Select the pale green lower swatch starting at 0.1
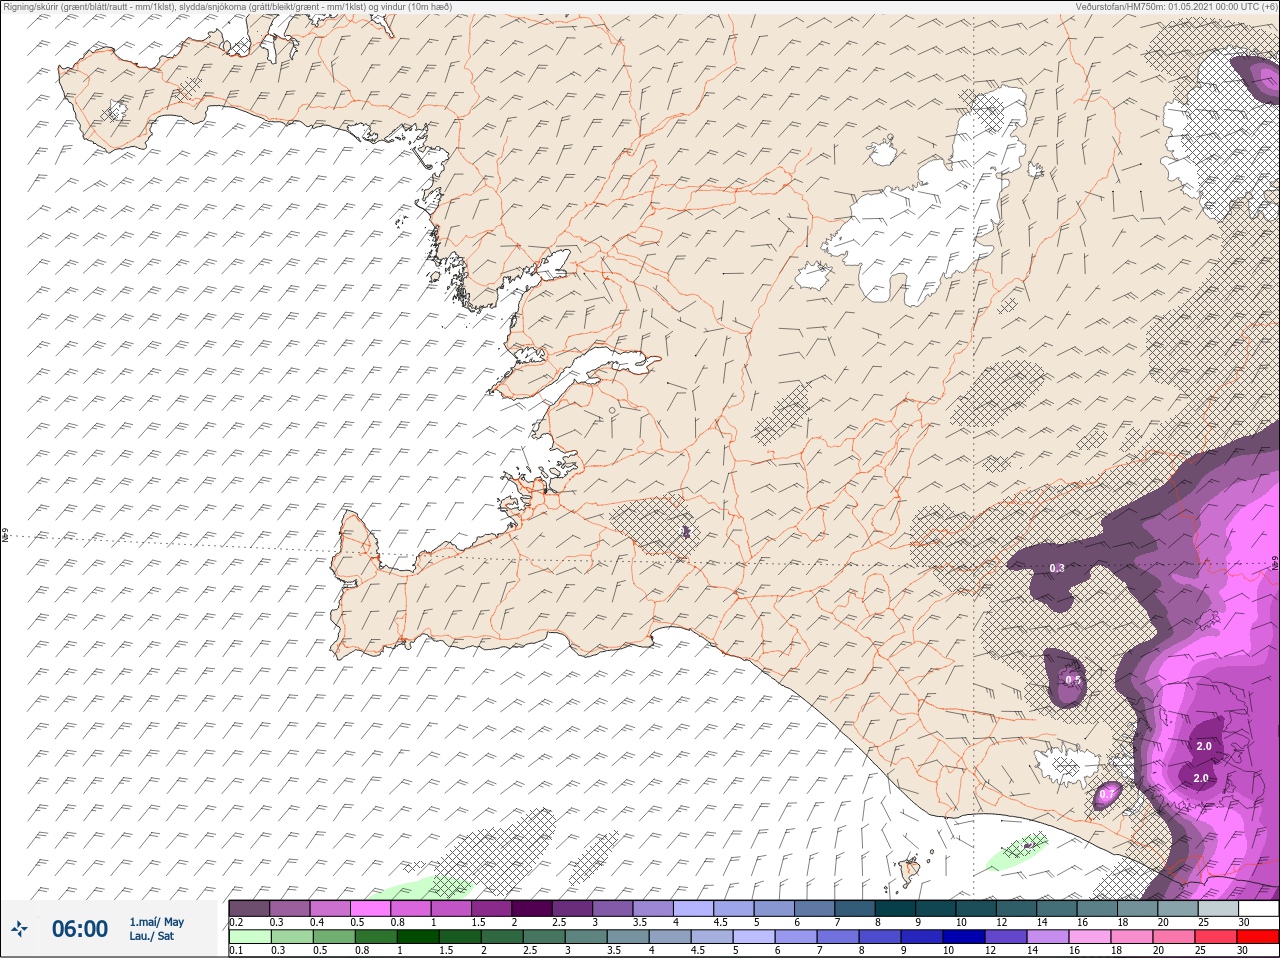 click(249, 937)
